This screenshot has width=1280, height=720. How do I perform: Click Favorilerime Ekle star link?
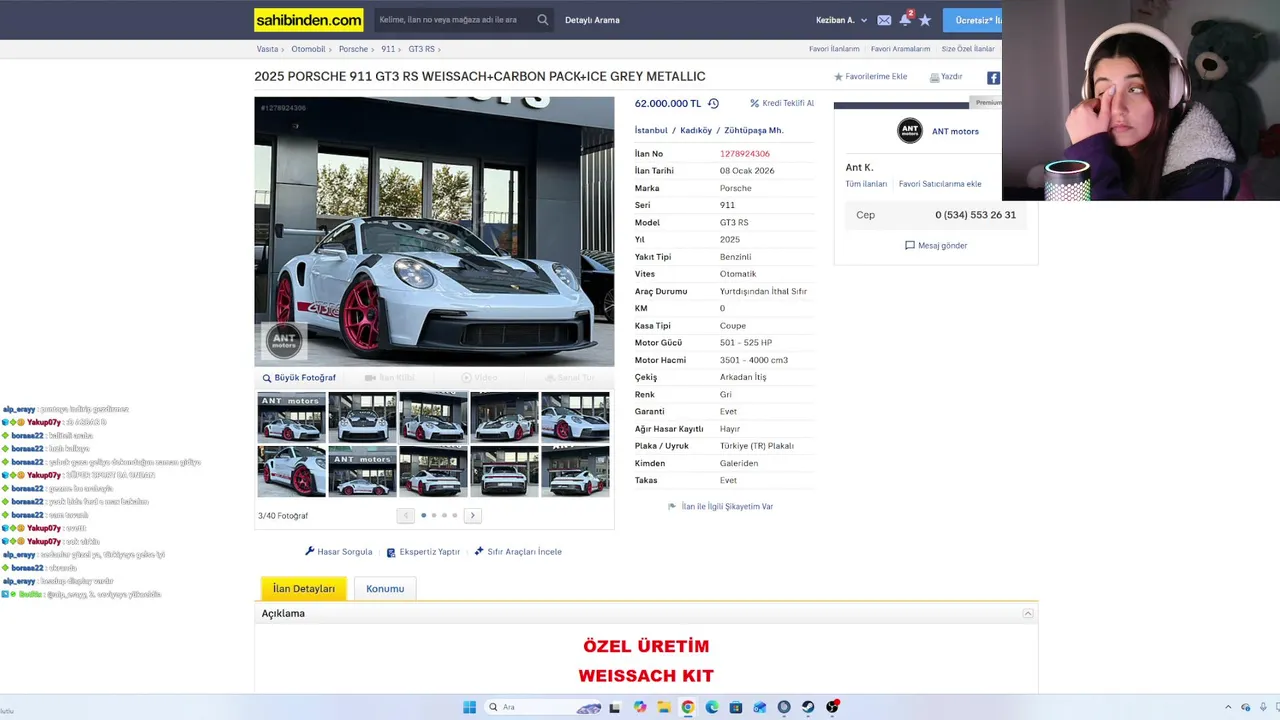click(x=871, y=77)
